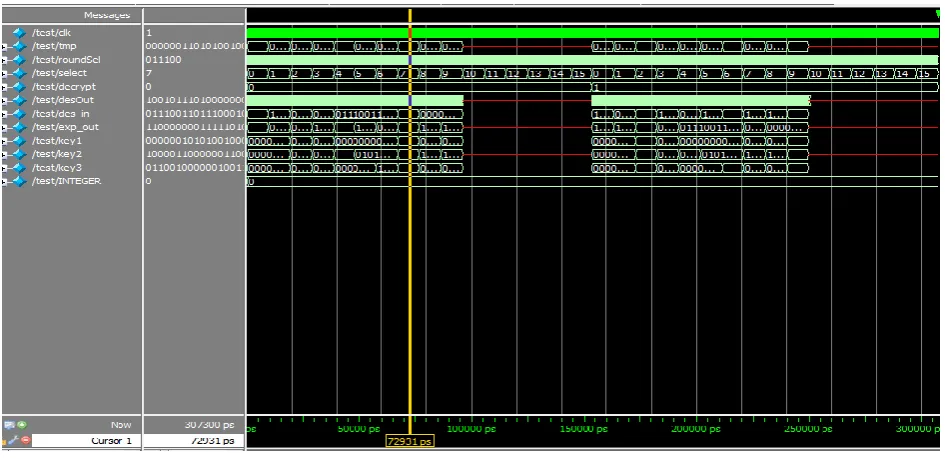Click the diamond icon for /test/exp_out

[x=20, y=127]
